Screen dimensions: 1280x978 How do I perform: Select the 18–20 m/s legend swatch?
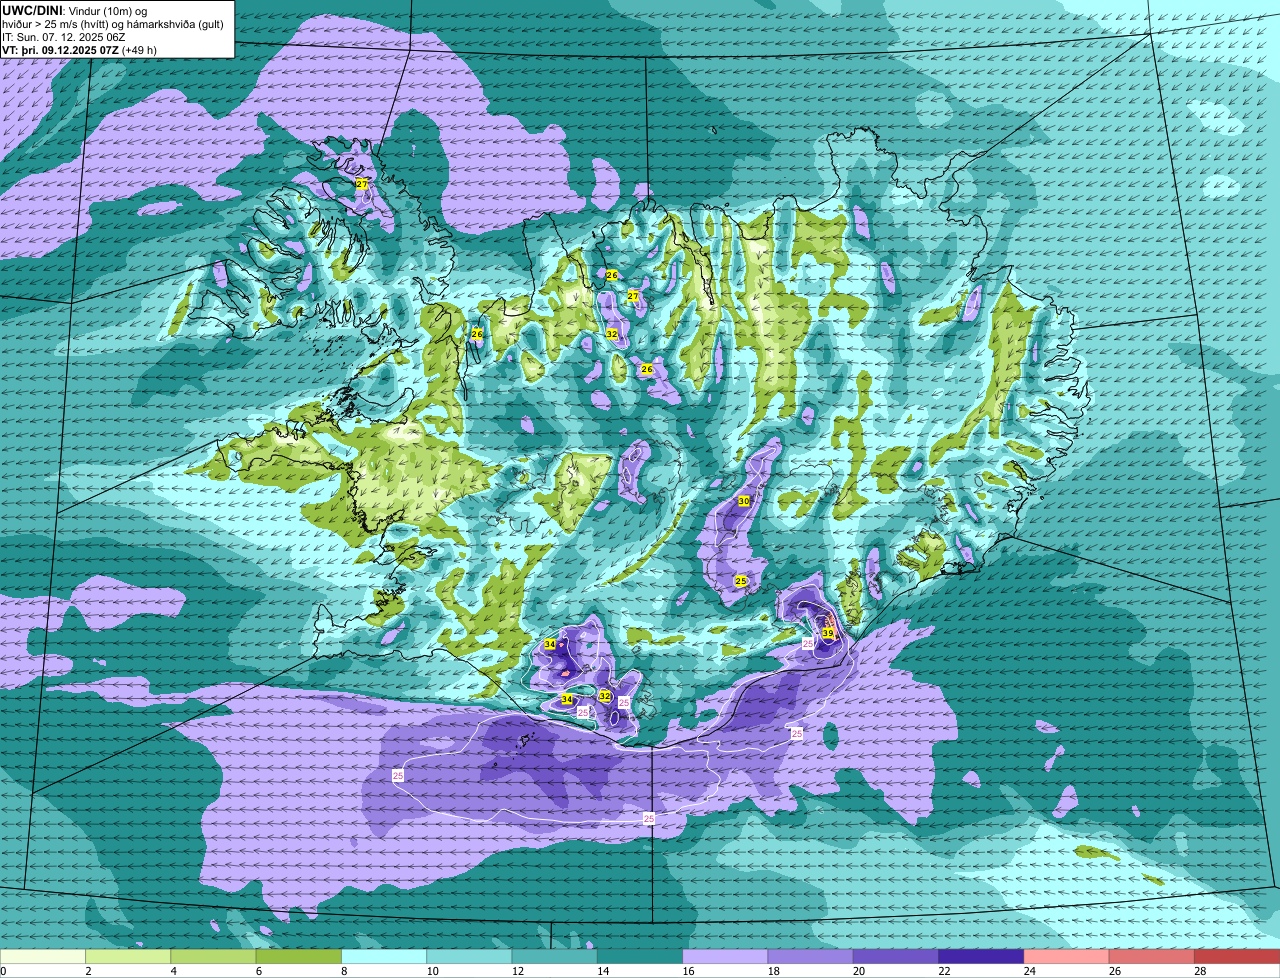point(811,956)
